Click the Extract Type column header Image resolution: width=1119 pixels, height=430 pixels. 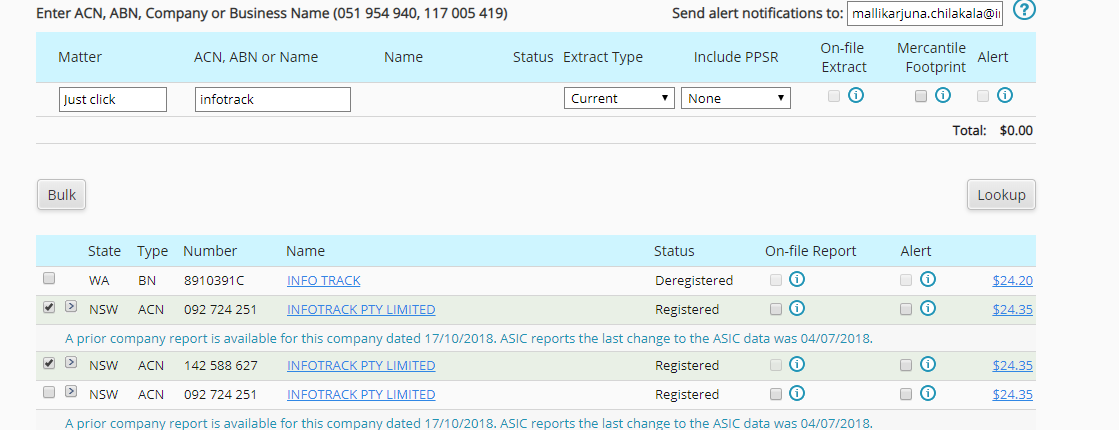coord(603,57)
